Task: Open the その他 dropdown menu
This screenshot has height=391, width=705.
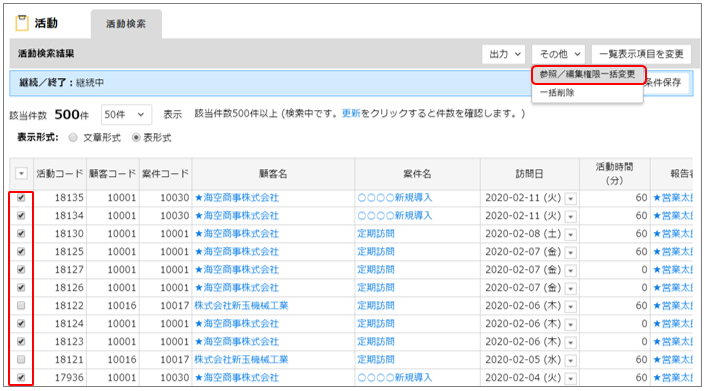Action: tap(558, 54)
